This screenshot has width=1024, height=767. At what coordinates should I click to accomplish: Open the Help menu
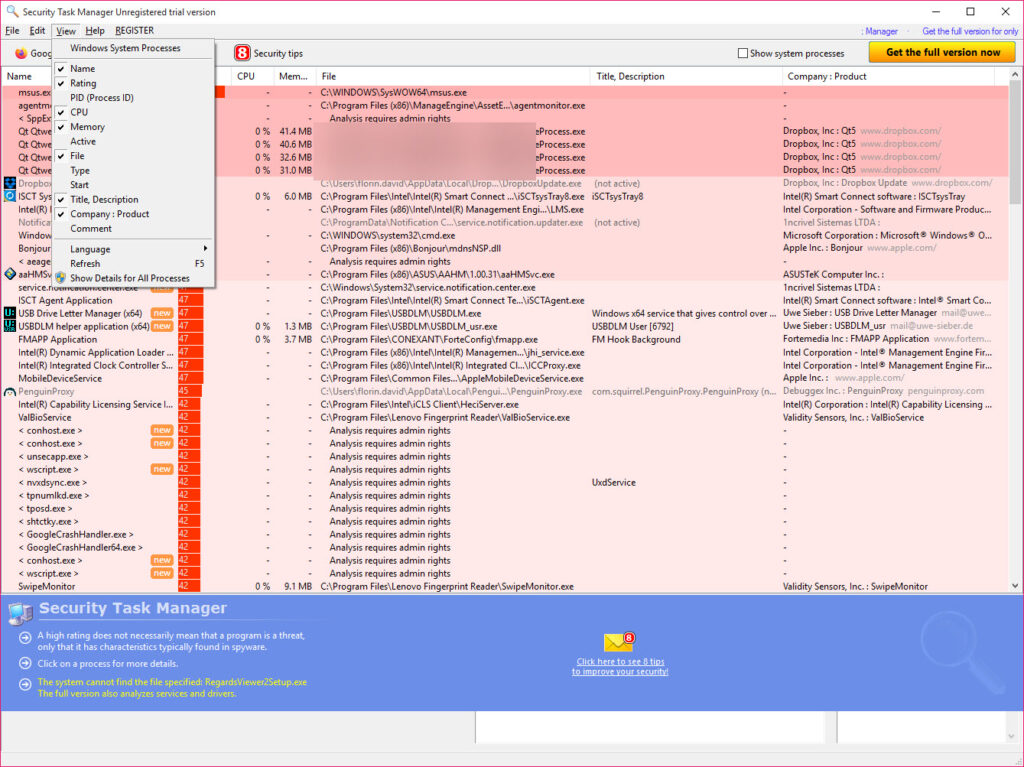click(x=95, y=31)
